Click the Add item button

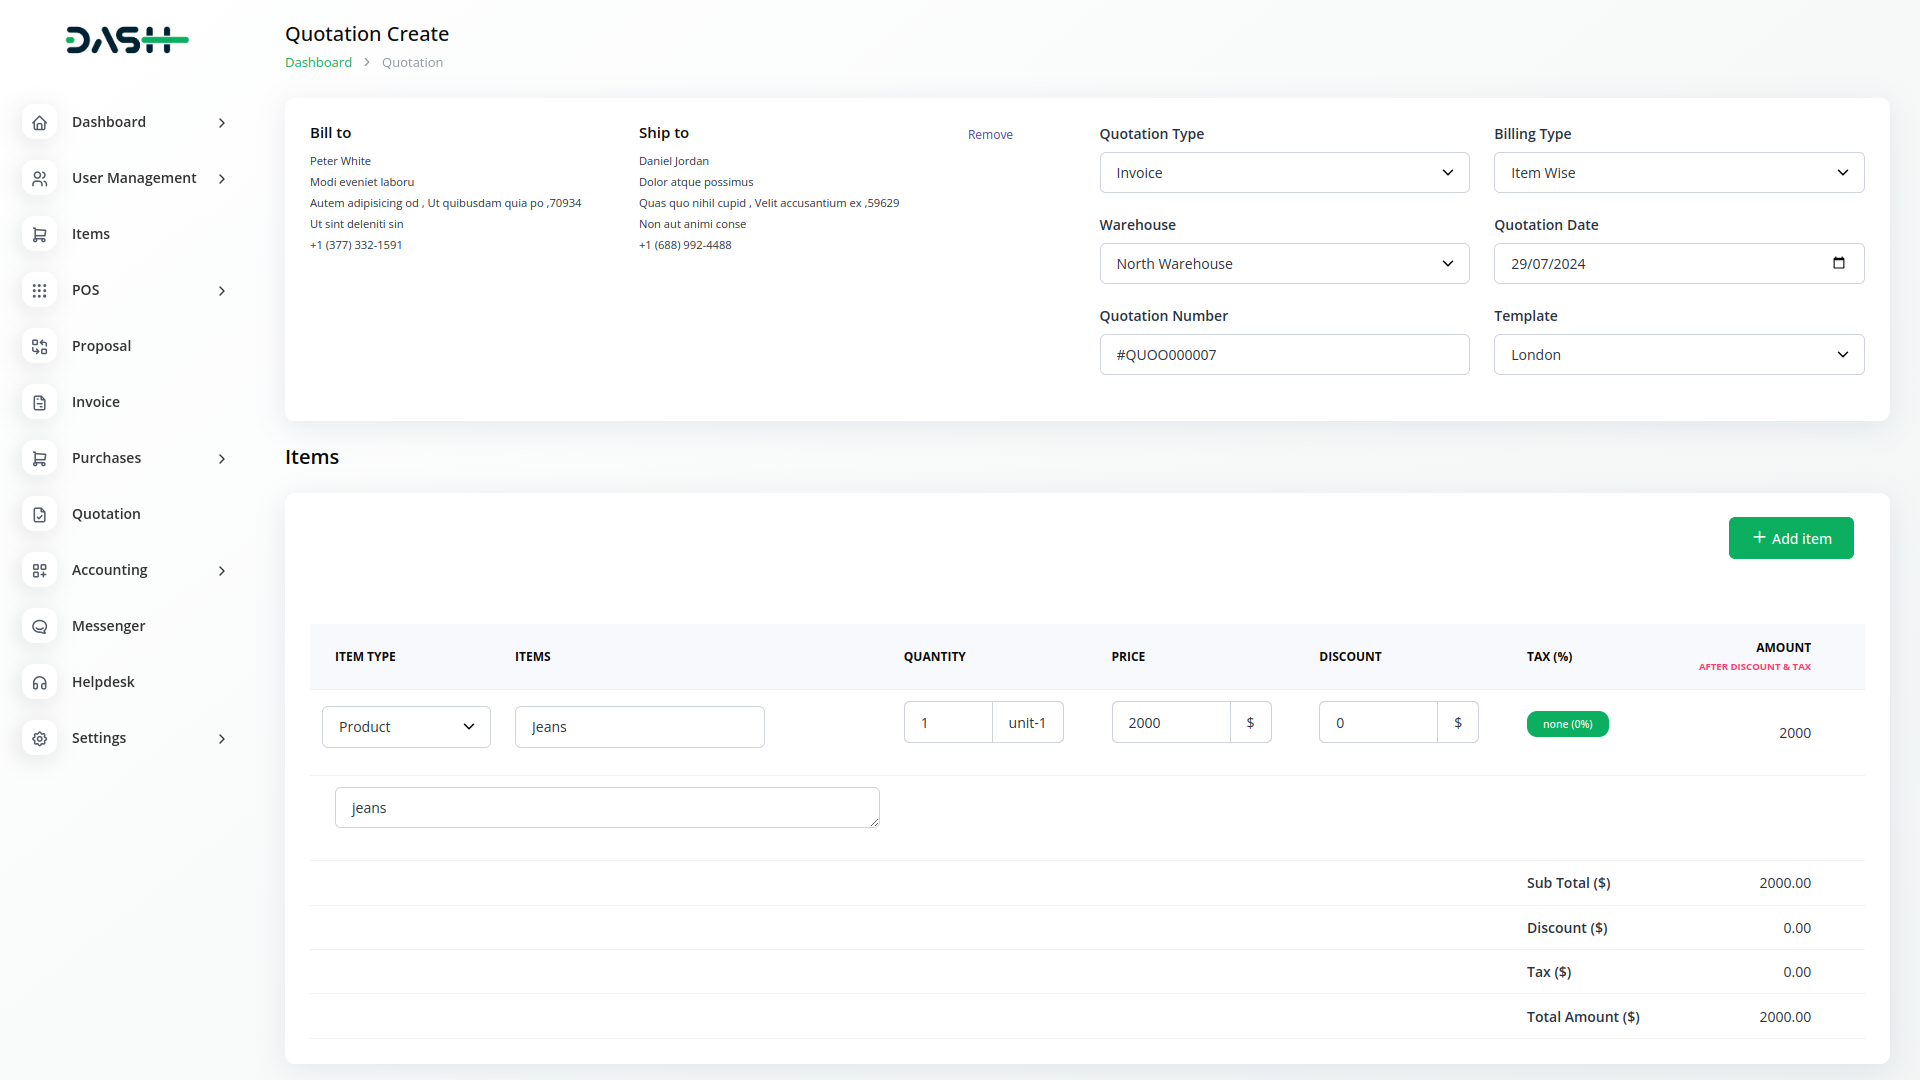click(x=1790, y=538)
